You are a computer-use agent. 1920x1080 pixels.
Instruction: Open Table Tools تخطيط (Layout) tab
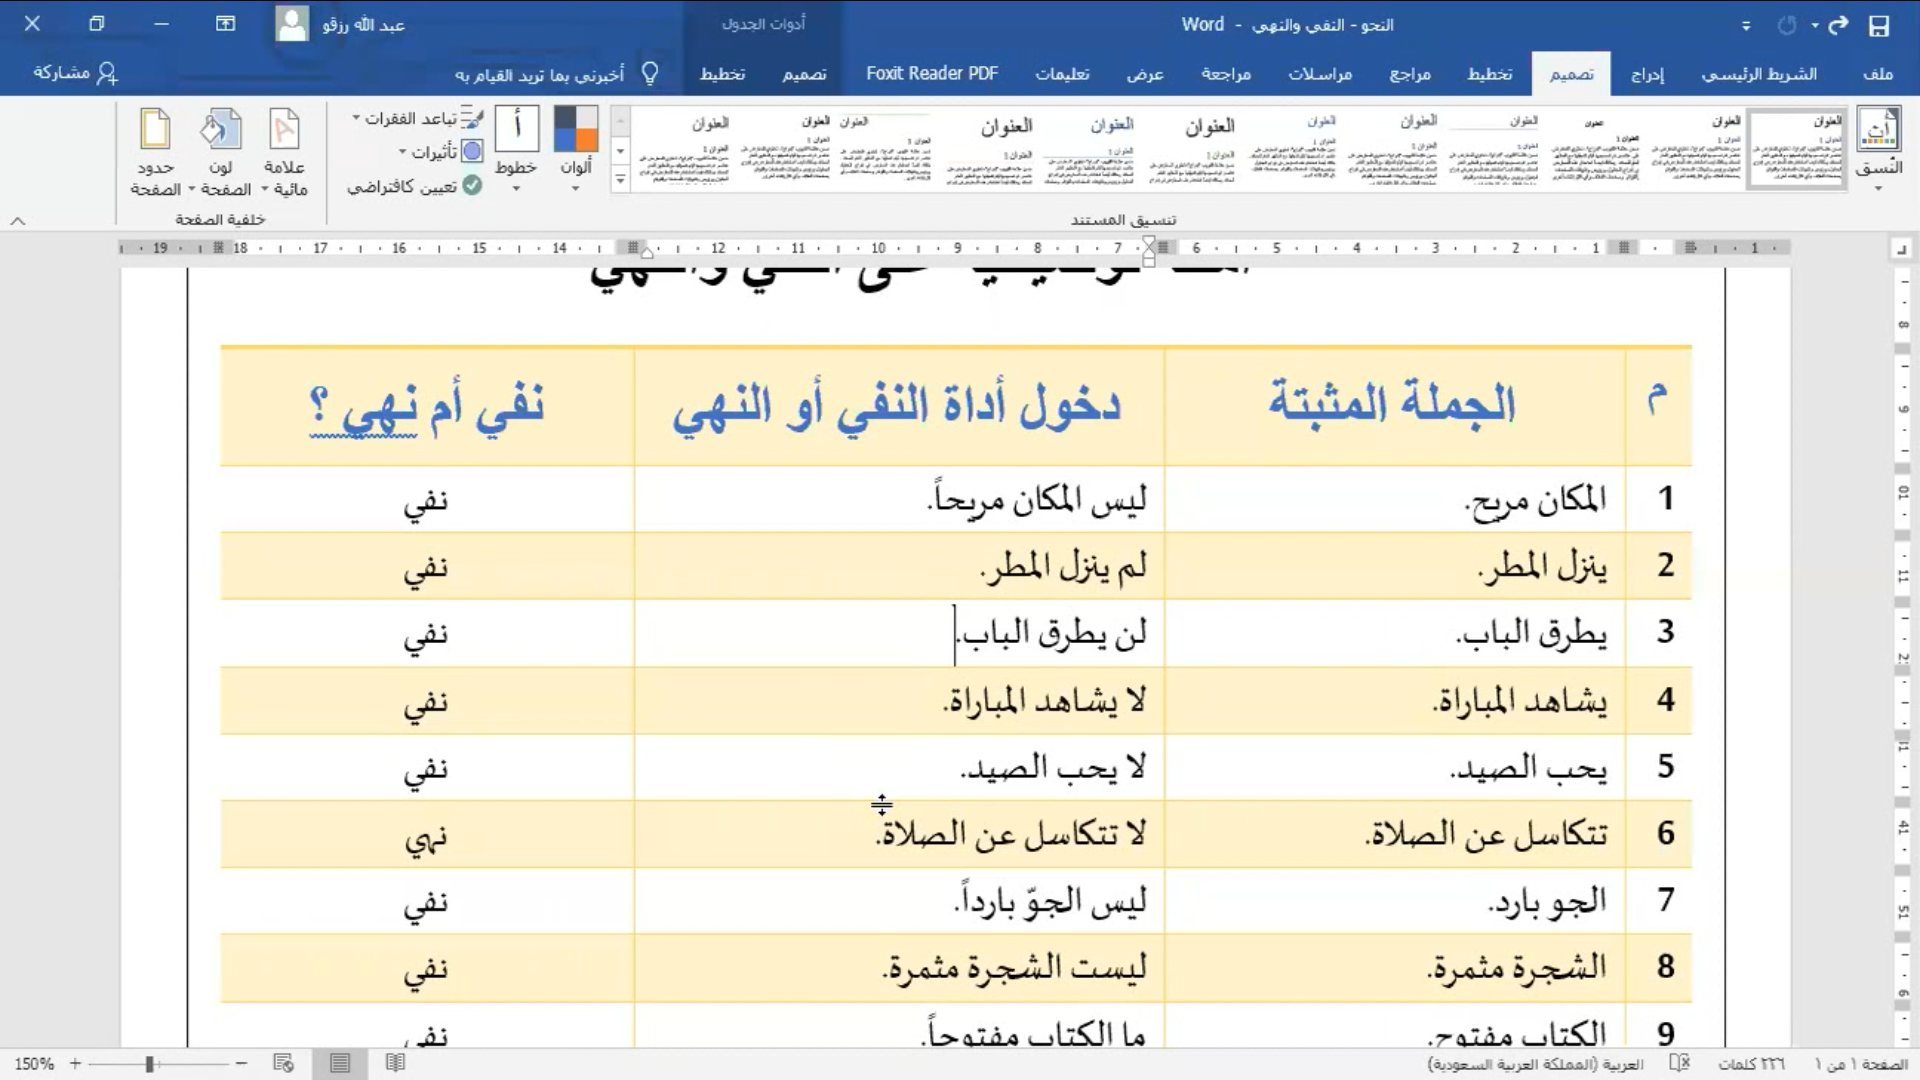coord(722,74)
